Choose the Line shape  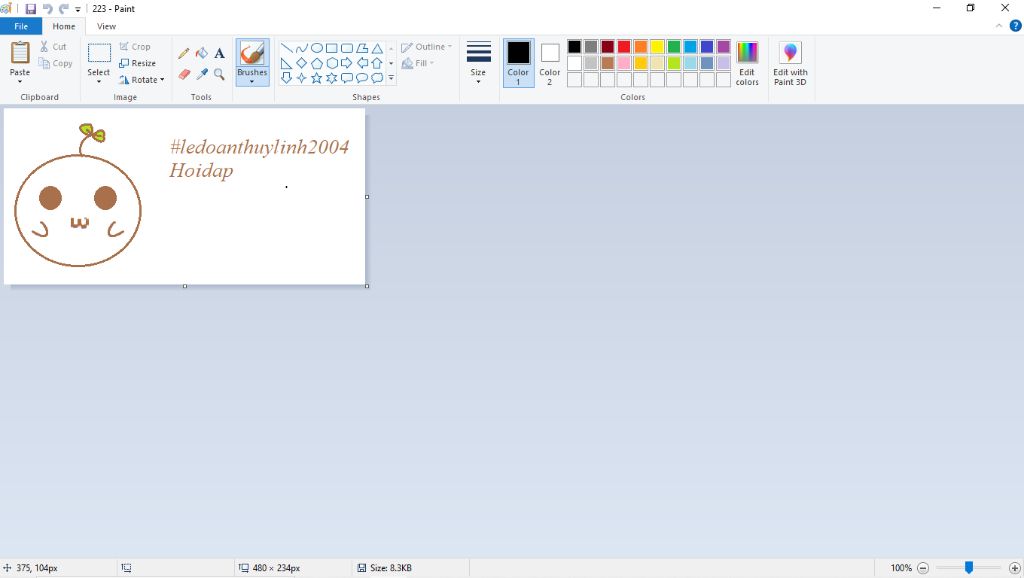coord(287,48)
